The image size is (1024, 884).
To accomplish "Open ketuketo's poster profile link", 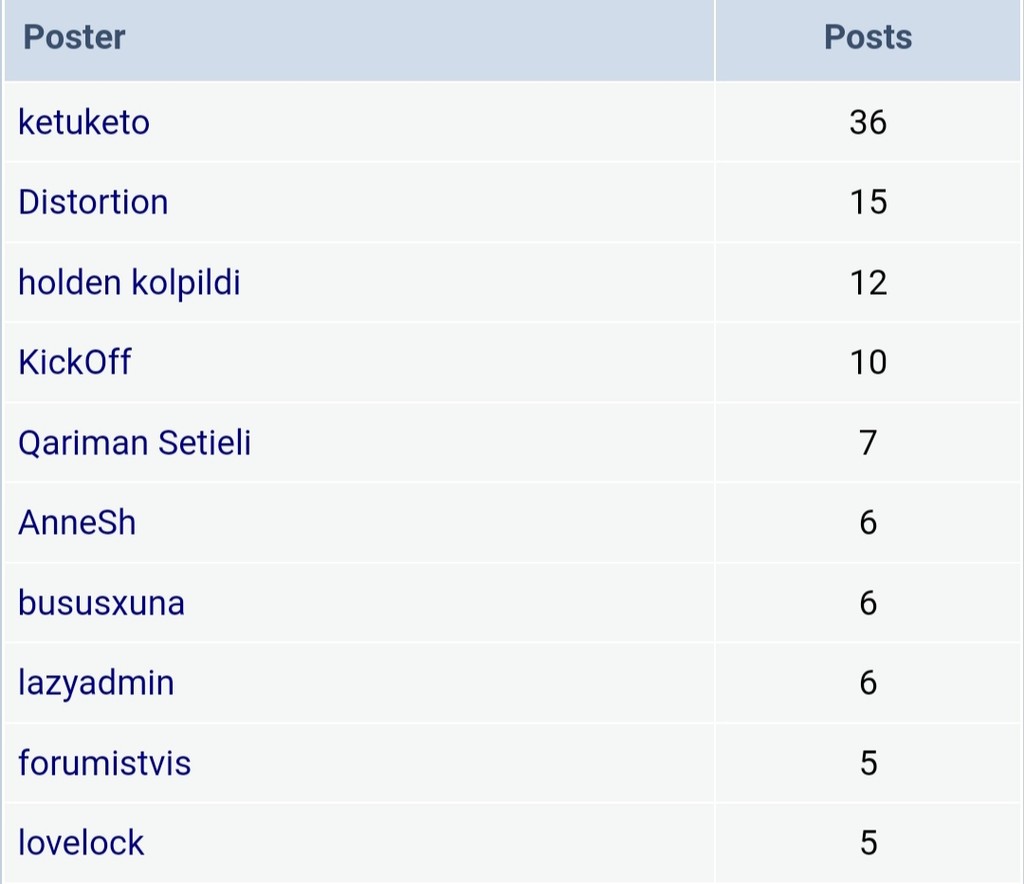I will coord(84,123).
